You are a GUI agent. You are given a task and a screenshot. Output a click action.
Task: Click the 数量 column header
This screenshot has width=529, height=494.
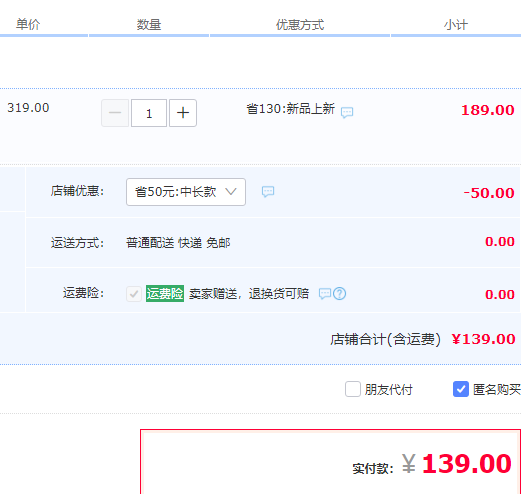coord(149,24)
